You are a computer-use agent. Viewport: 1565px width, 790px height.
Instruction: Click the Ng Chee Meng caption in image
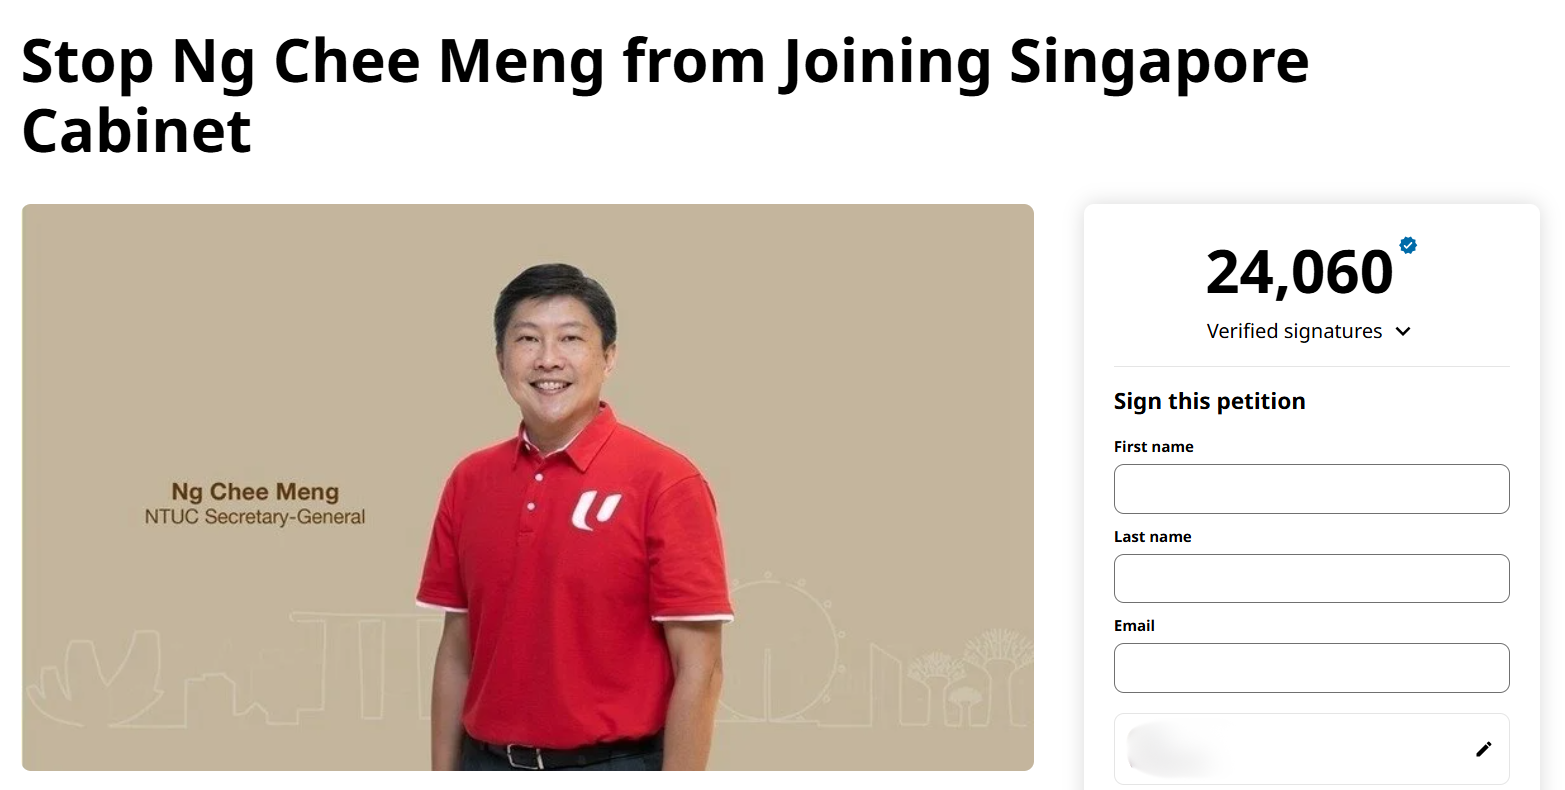[x=255, y=491]
